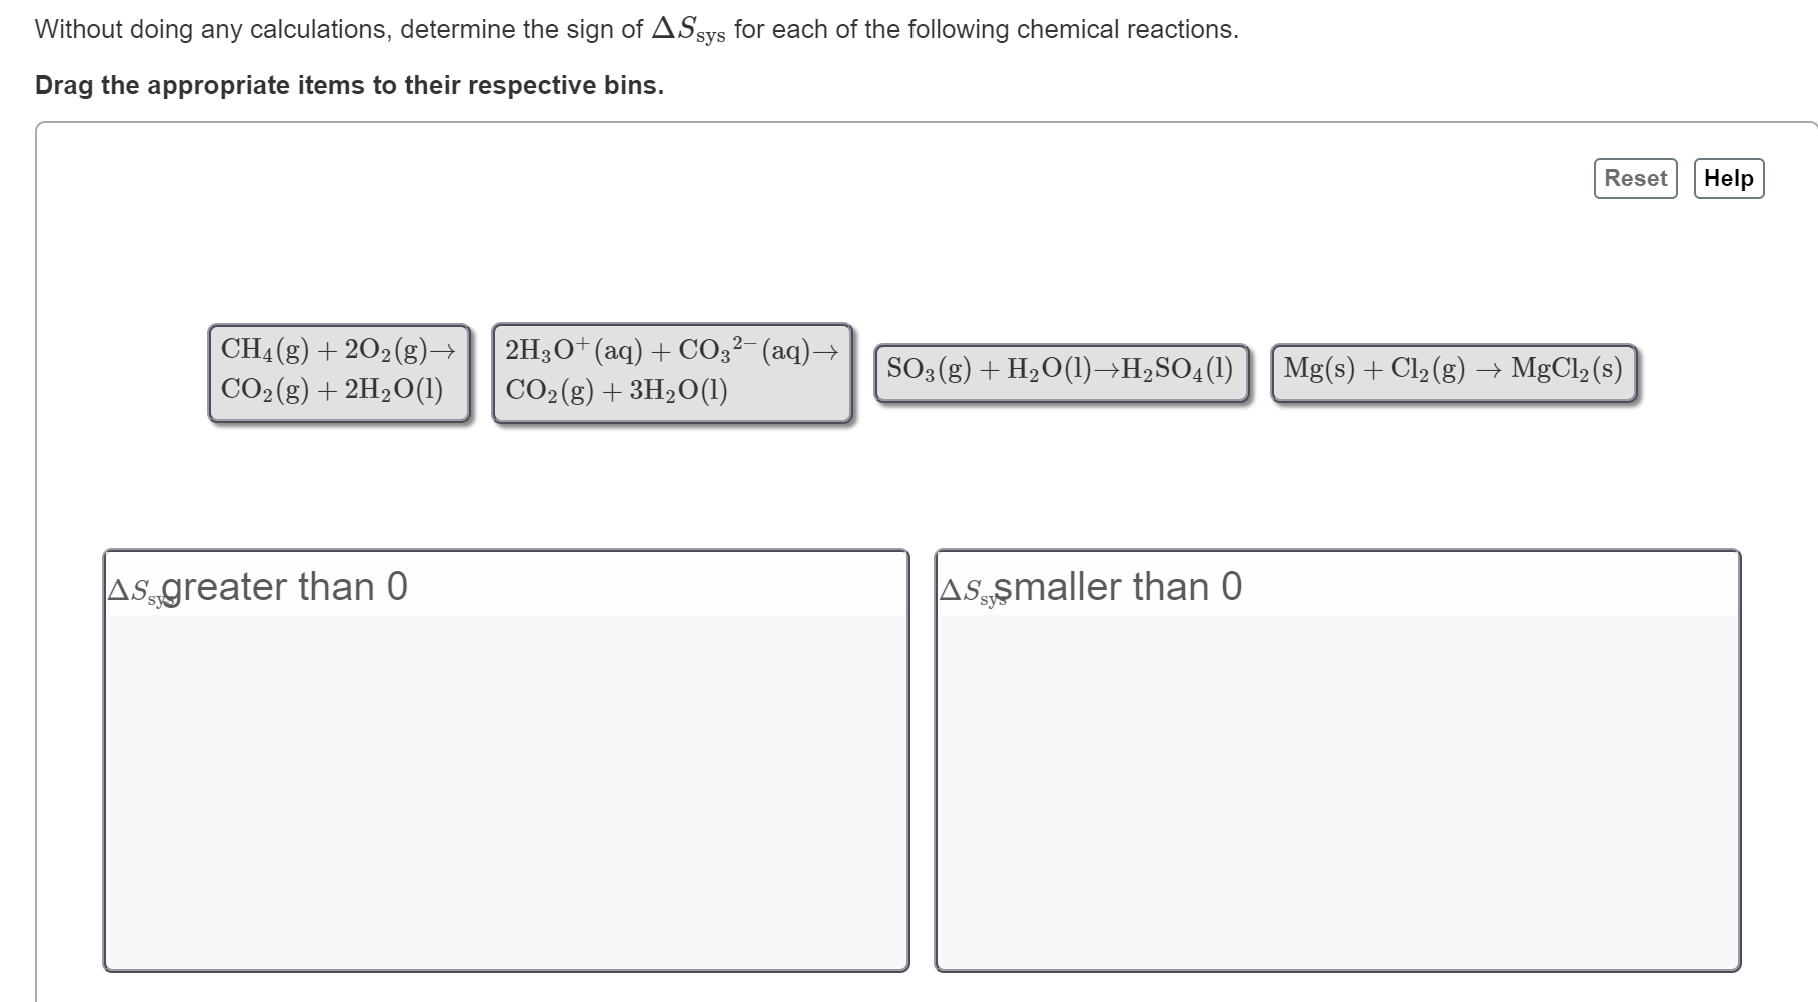
Task: Select the Mg plus Cl2 reaction tile
Action: pos(1453,370)
